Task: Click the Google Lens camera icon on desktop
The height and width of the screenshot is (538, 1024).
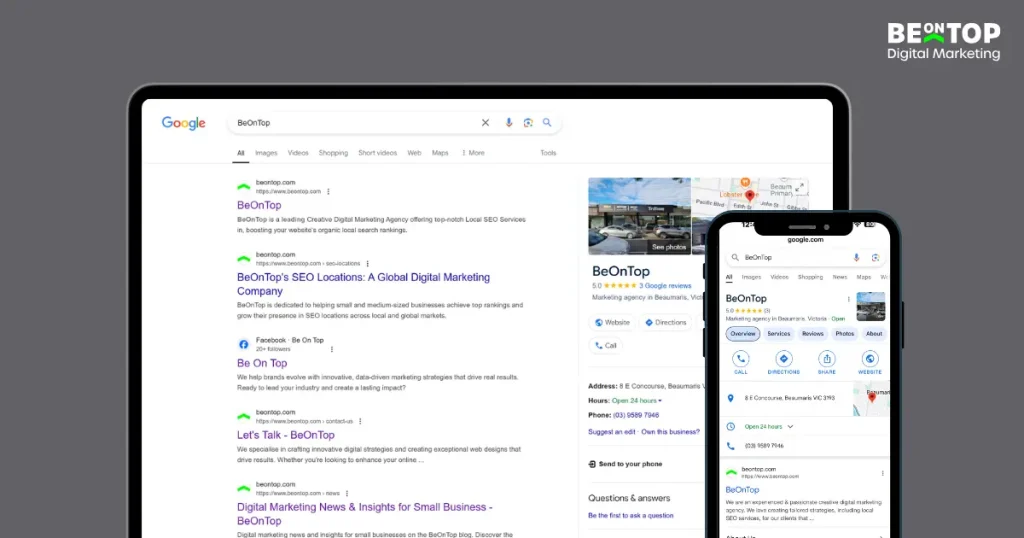Action: click(528, 123)
